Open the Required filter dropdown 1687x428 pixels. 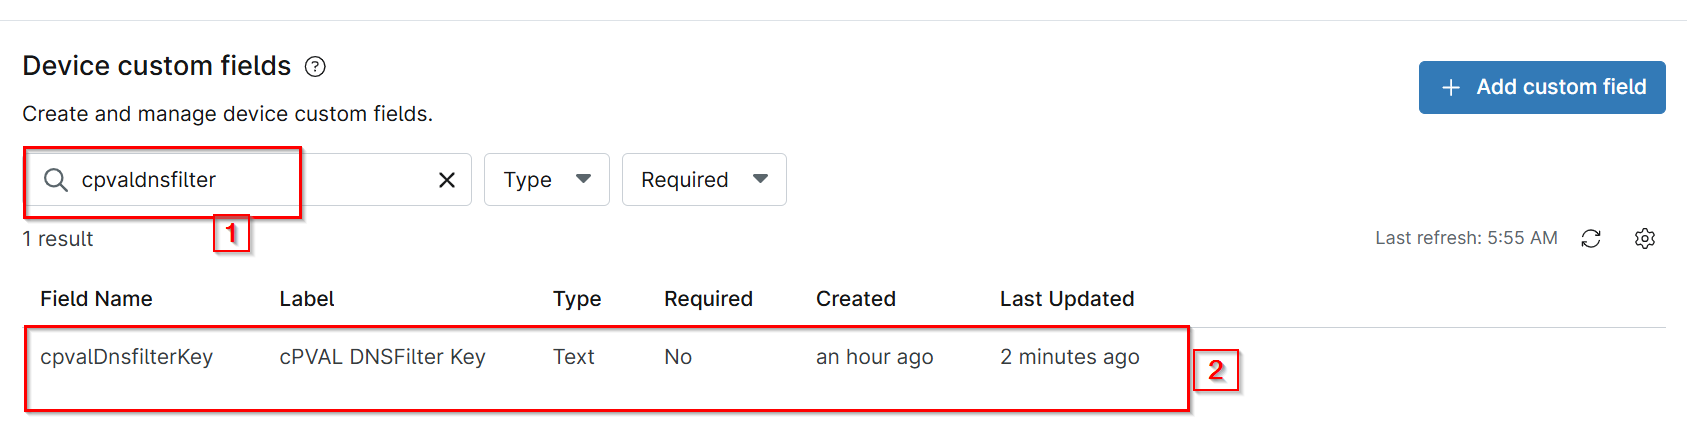click(703, 180)
